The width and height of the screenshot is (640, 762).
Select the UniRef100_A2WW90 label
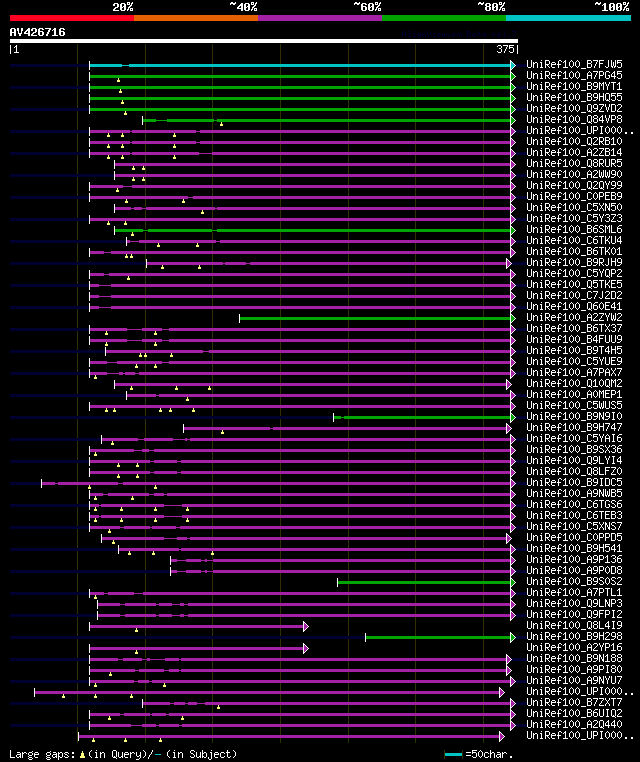click(574, 174)
